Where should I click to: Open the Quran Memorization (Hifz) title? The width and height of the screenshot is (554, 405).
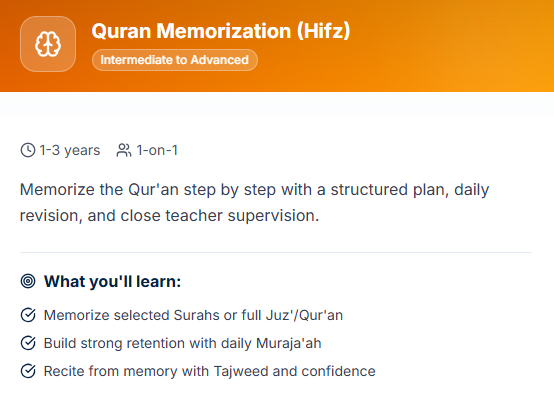click(x=221, y=31)
